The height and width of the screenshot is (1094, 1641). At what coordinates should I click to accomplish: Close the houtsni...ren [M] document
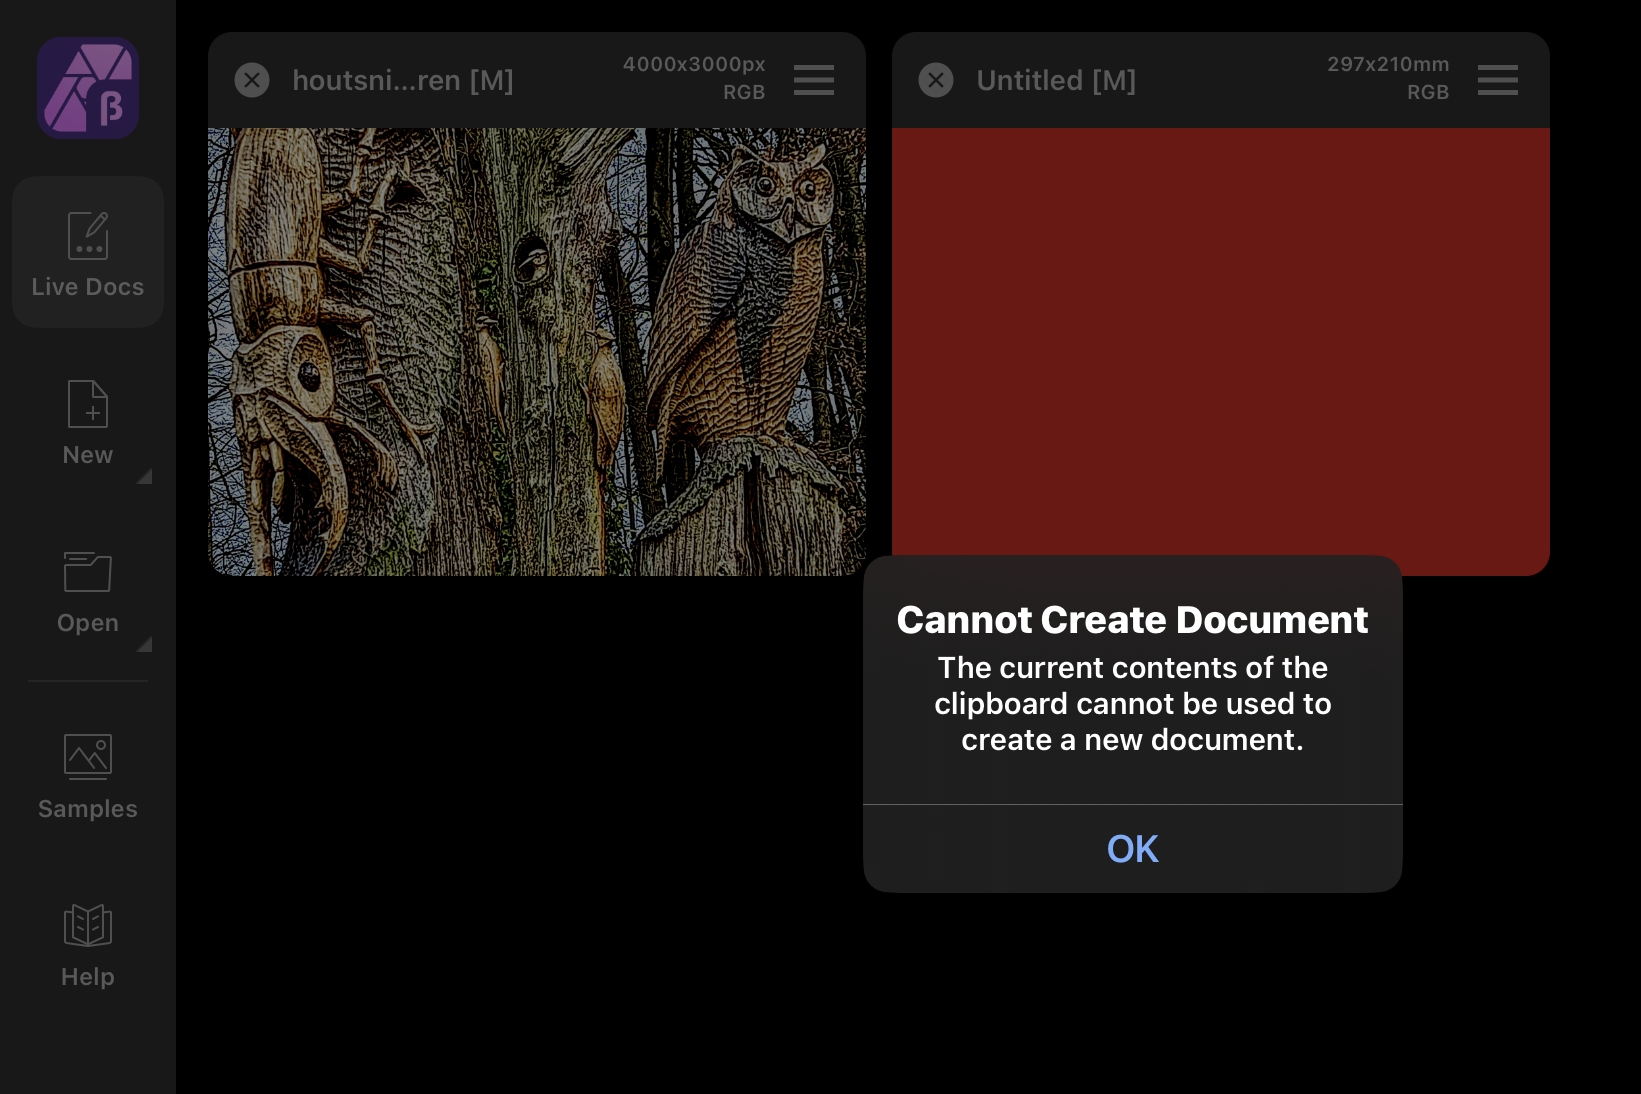pos(252,80)
